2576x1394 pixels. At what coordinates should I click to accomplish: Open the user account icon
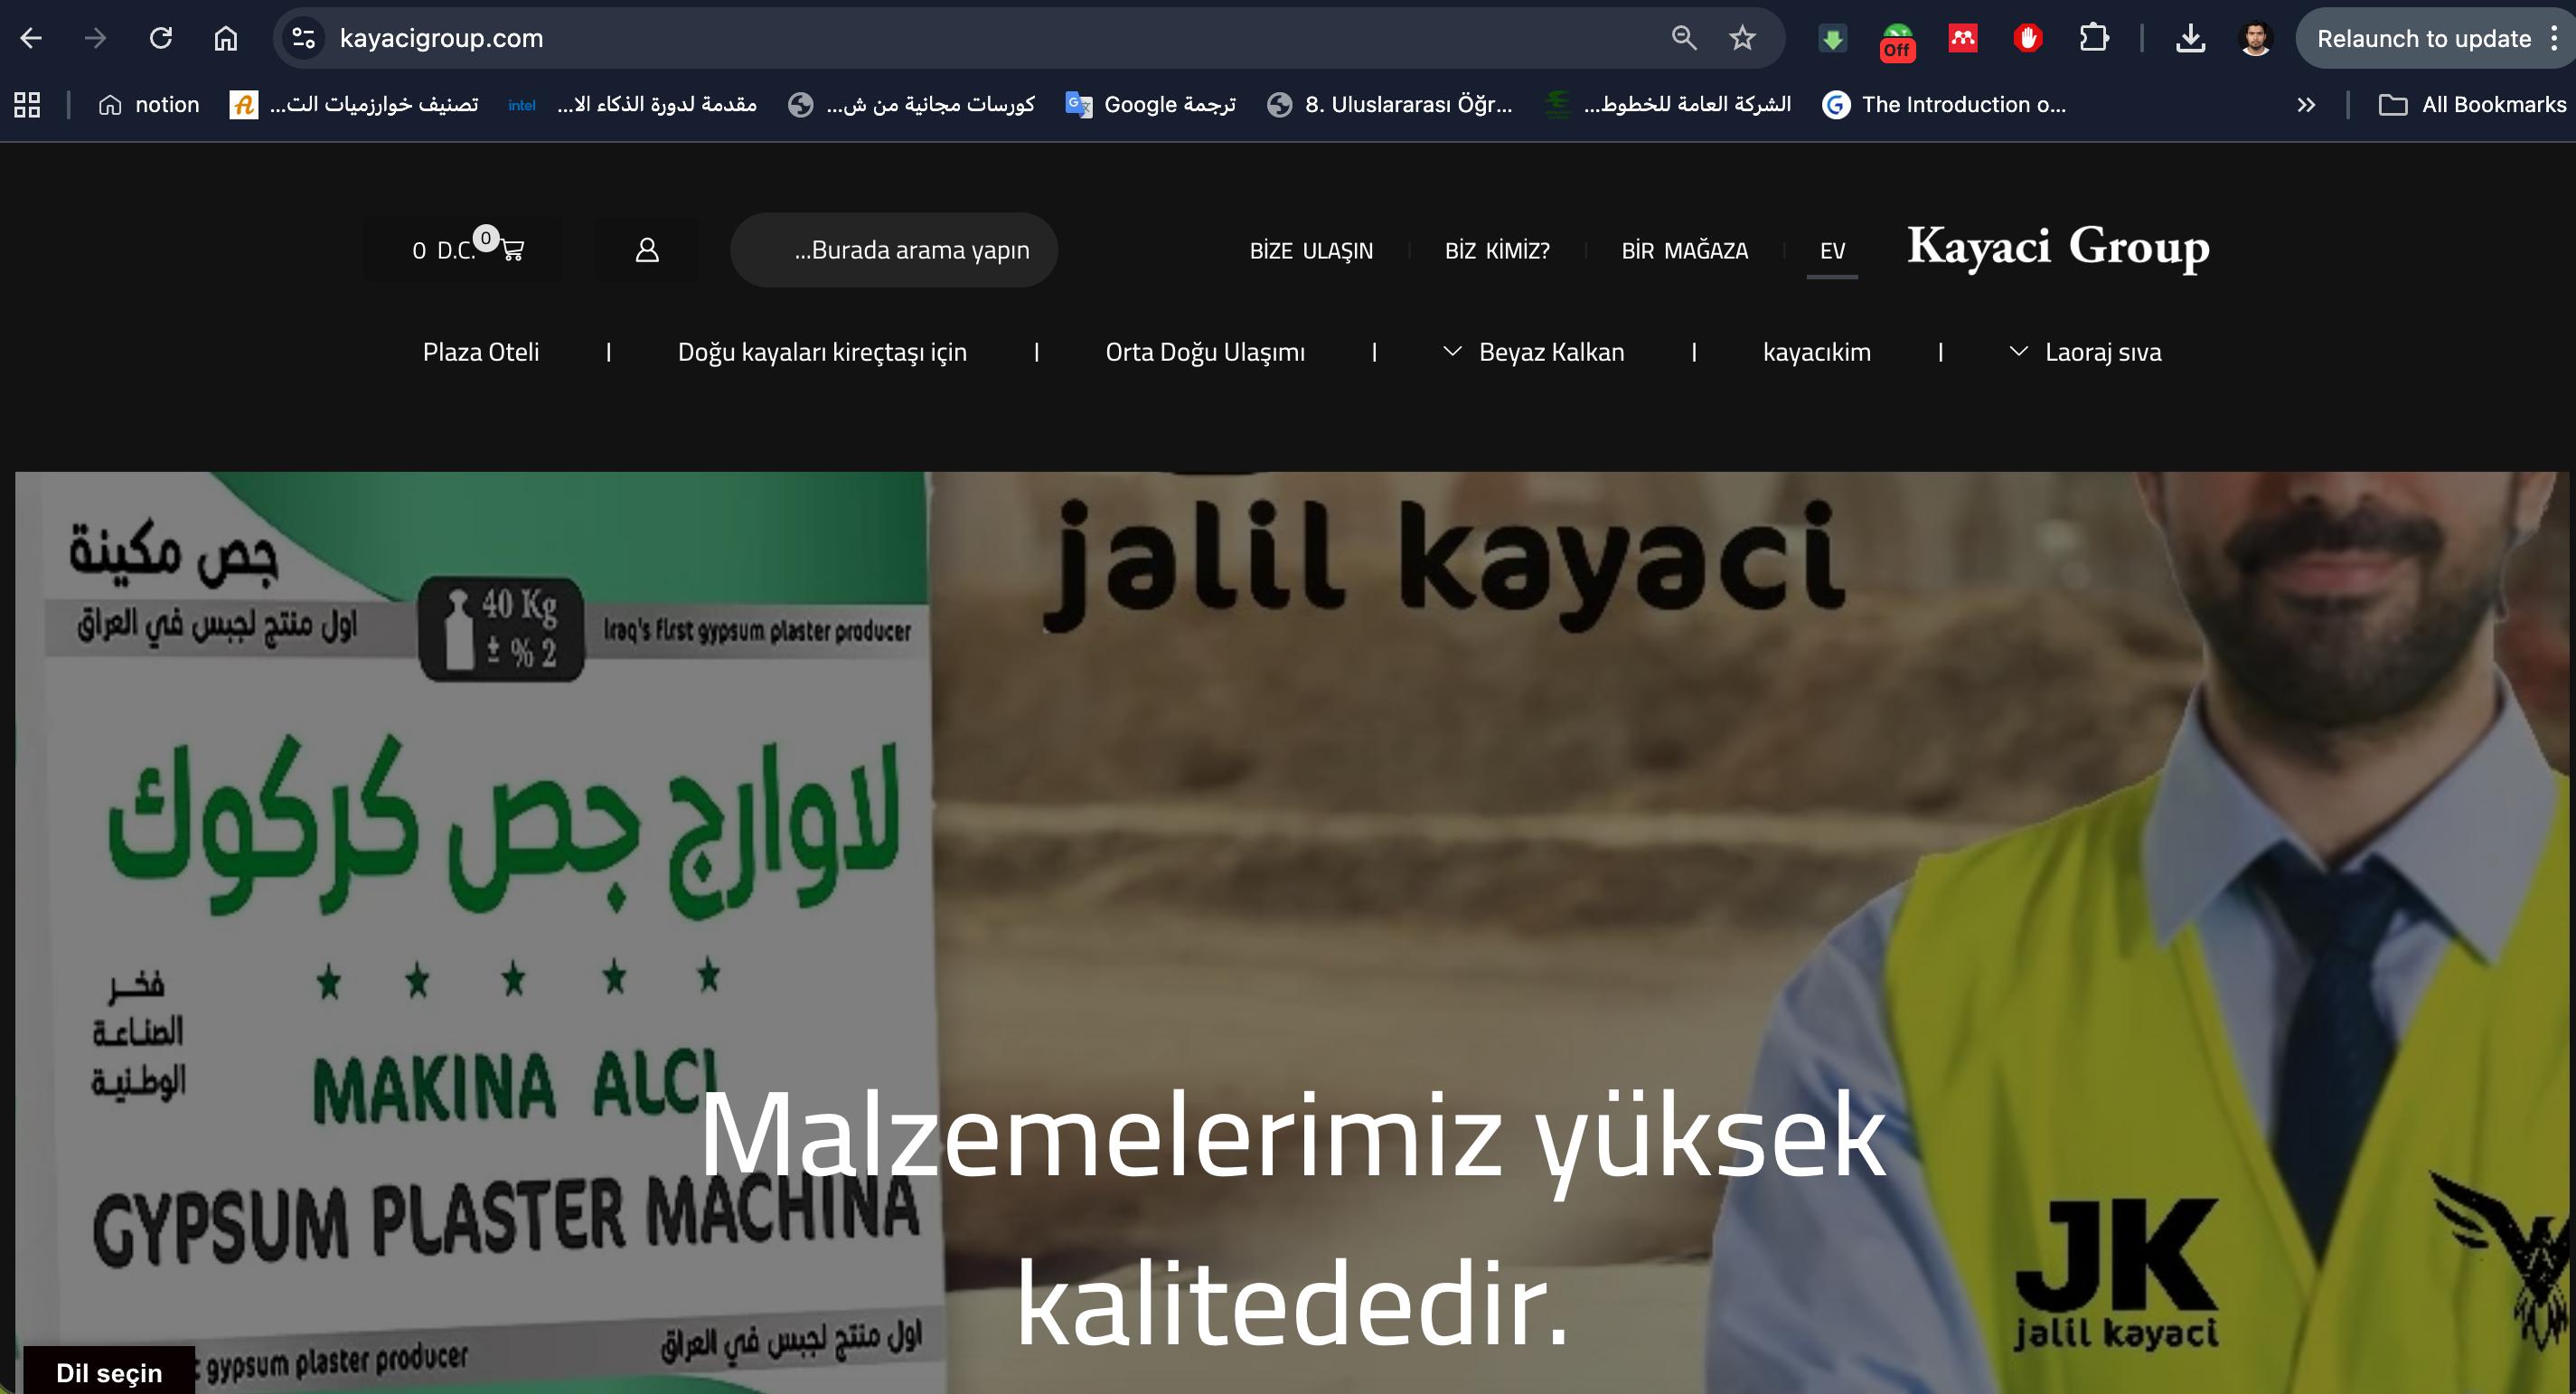click(x=647, y=250)
